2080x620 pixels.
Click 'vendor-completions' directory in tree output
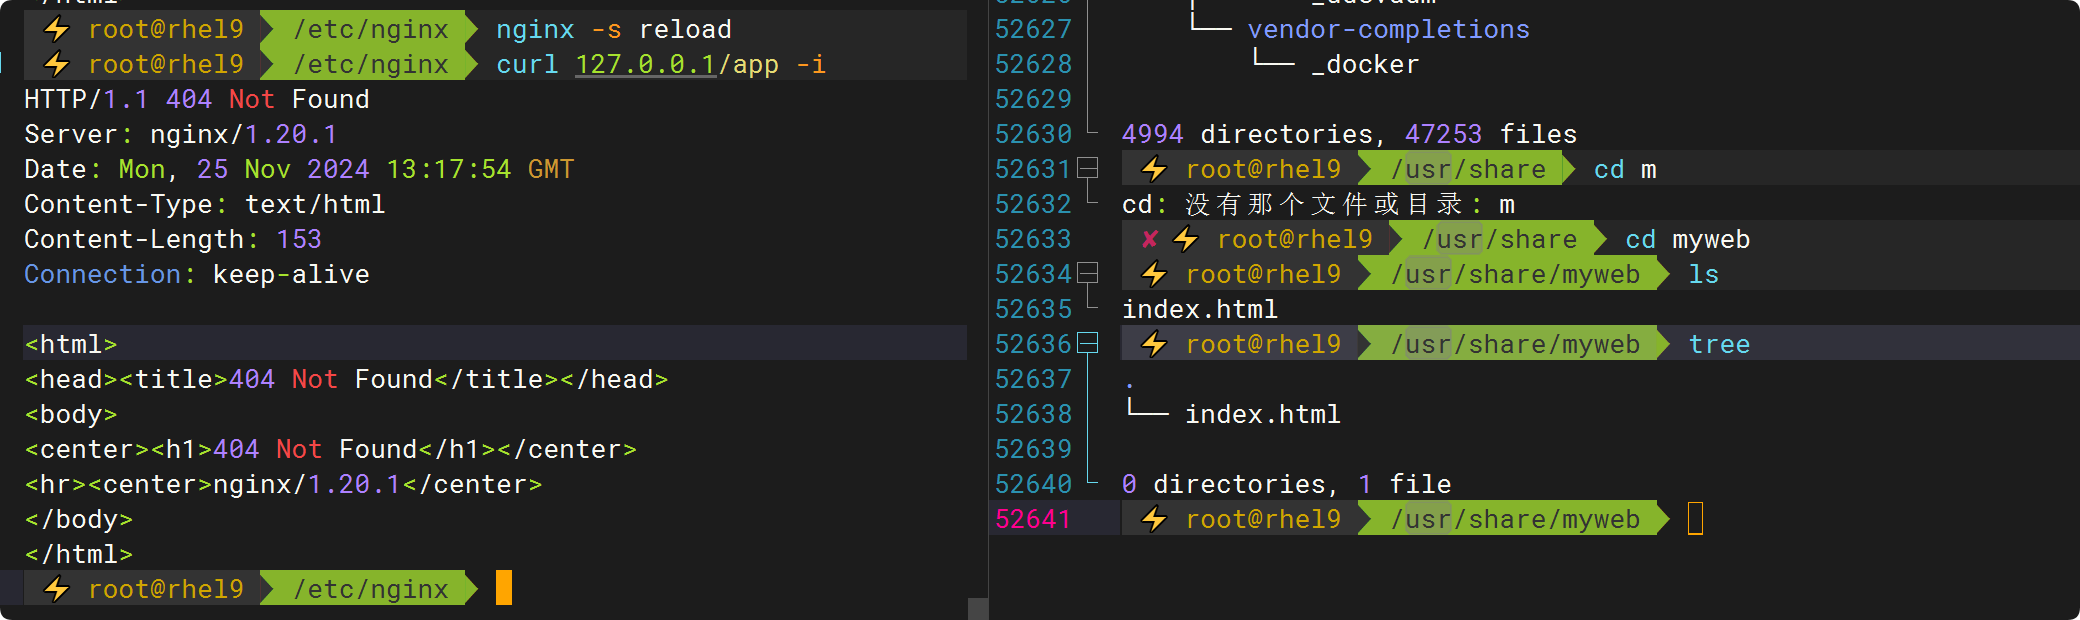click(1388, 29)
